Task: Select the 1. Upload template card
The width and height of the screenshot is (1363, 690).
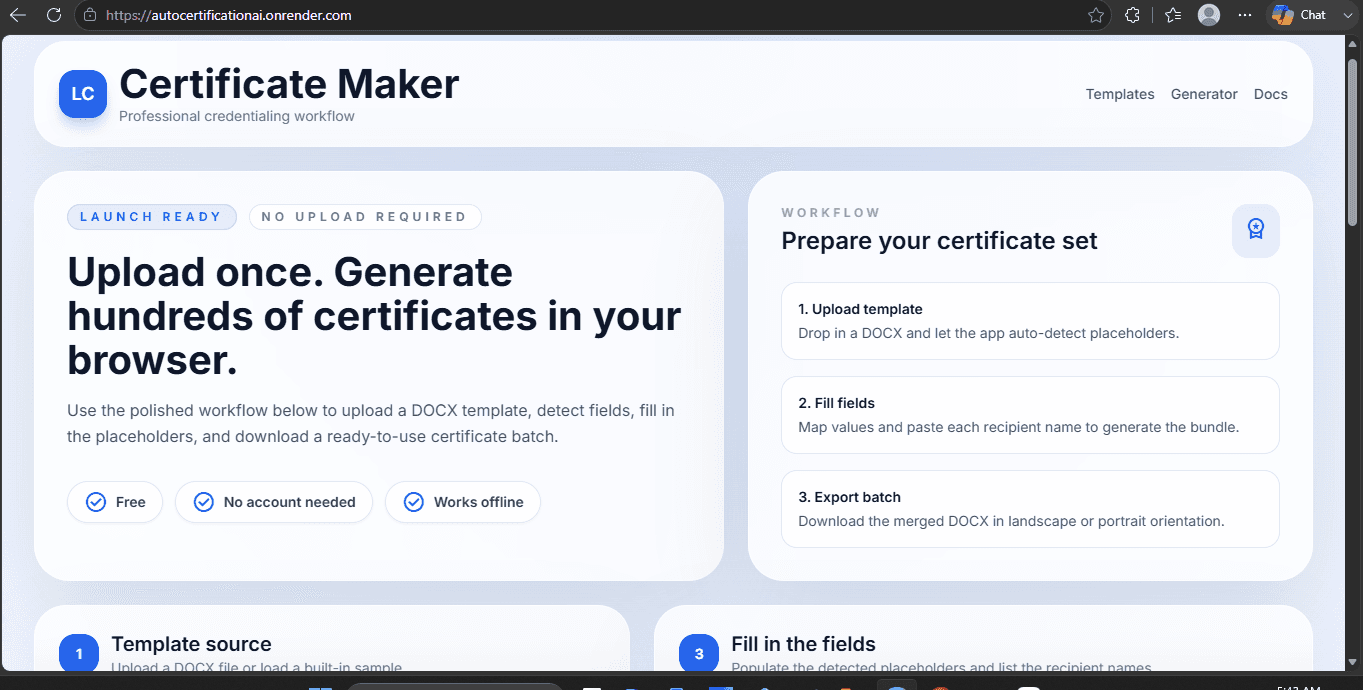Action: (x=1030, y=321)
